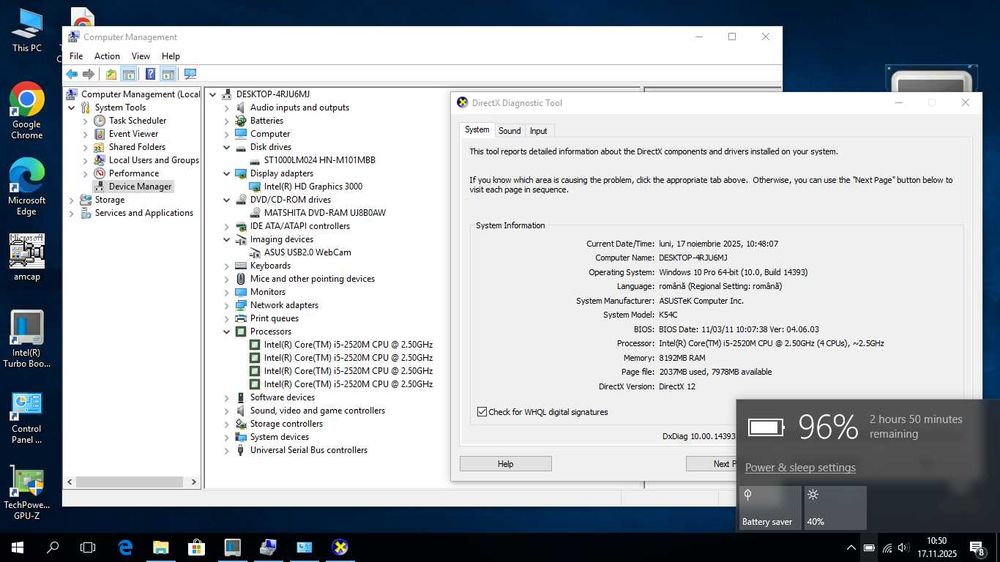
Task: Select DESKTOP-4RJU6MJ root node
Action: tap(272, 94)
